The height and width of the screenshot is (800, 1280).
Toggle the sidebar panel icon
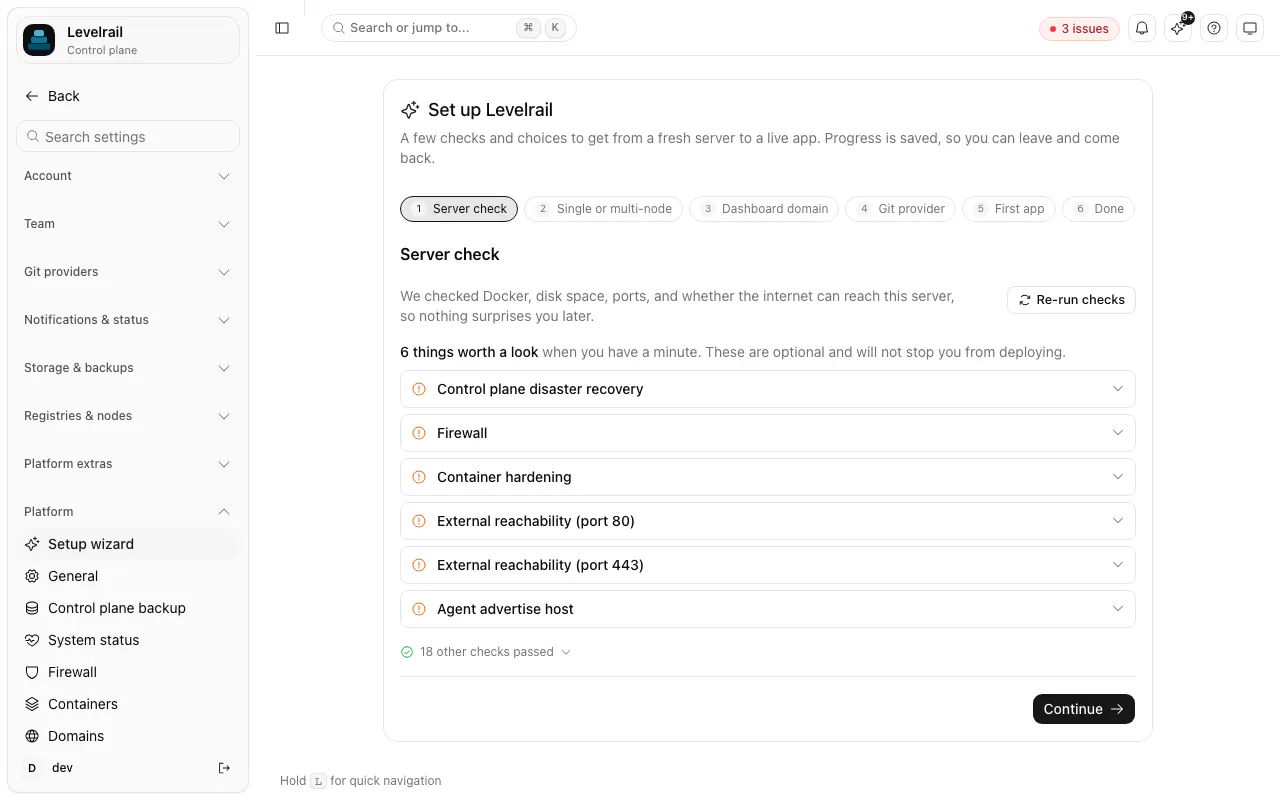click(x=282, y=28)
